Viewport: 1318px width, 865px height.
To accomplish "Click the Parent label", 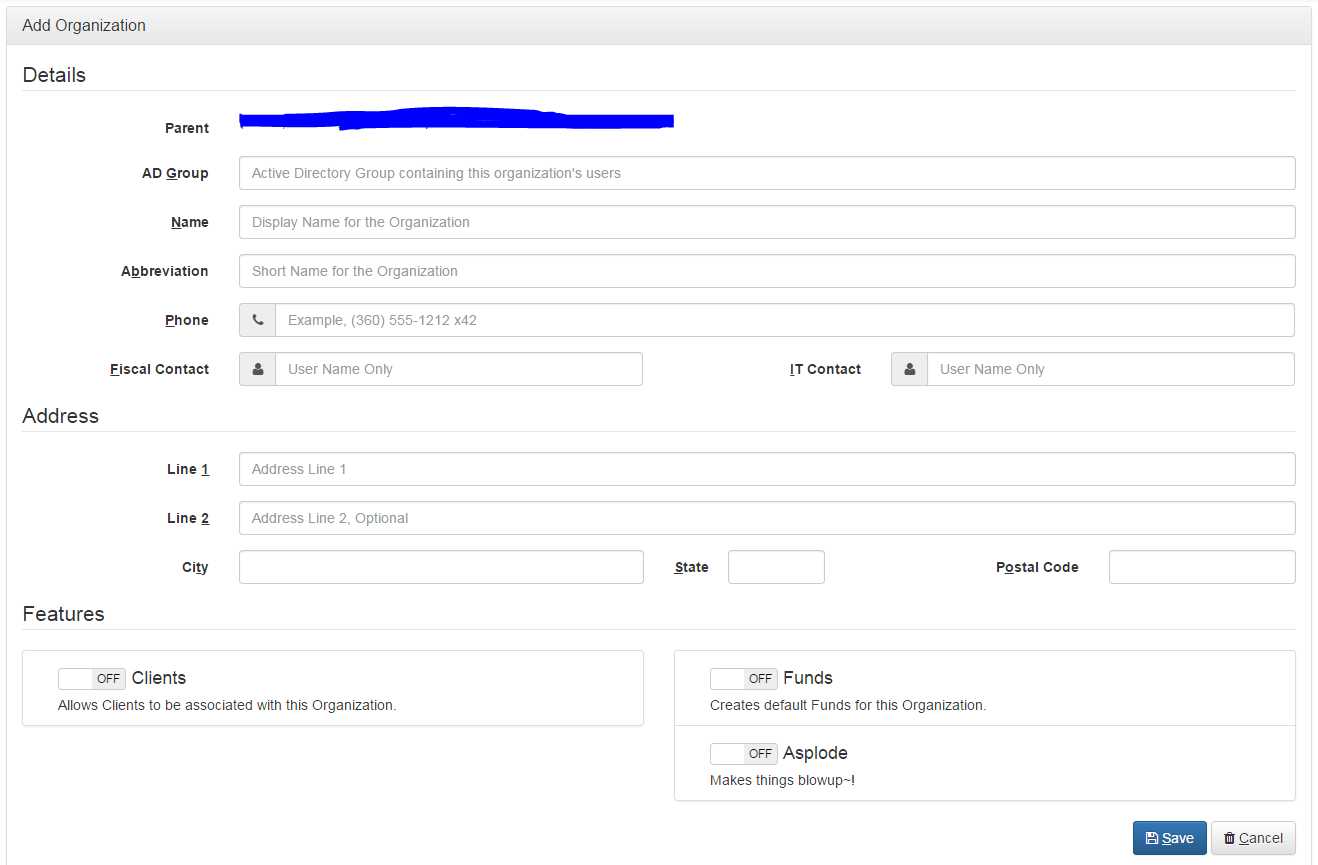I will point(187,128).
